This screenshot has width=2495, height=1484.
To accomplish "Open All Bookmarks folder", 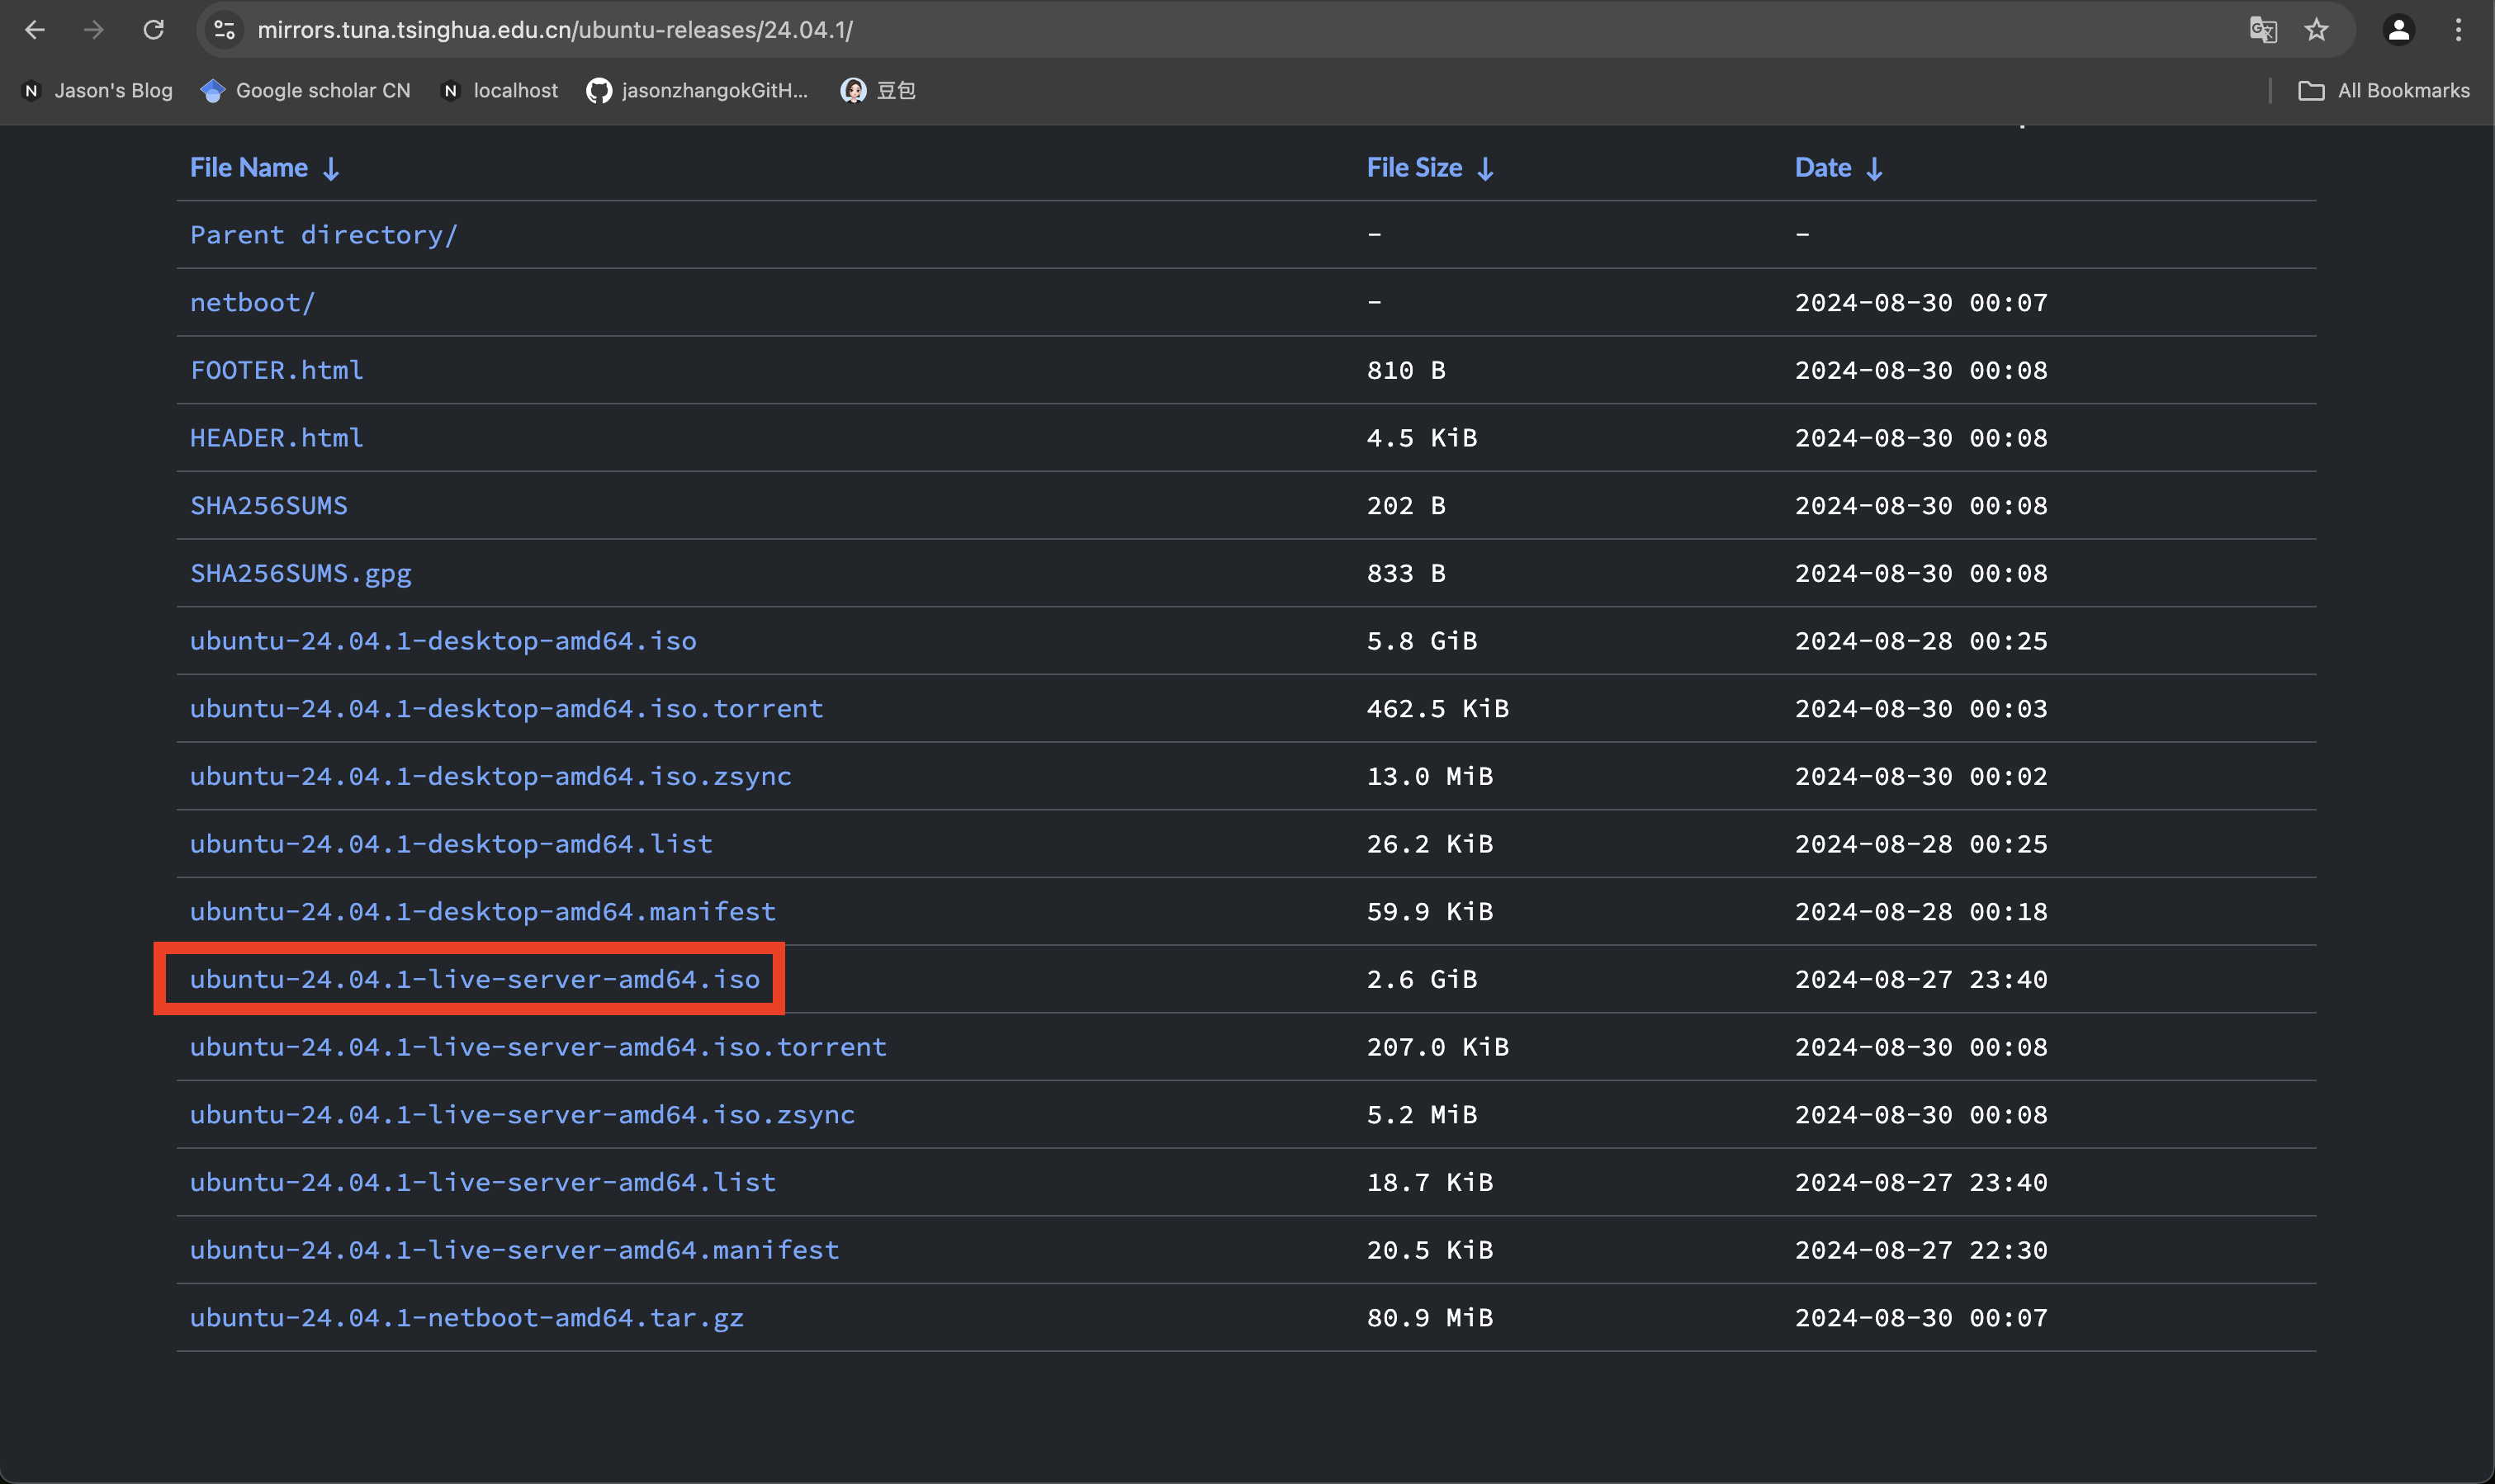I will (2384, 91).
